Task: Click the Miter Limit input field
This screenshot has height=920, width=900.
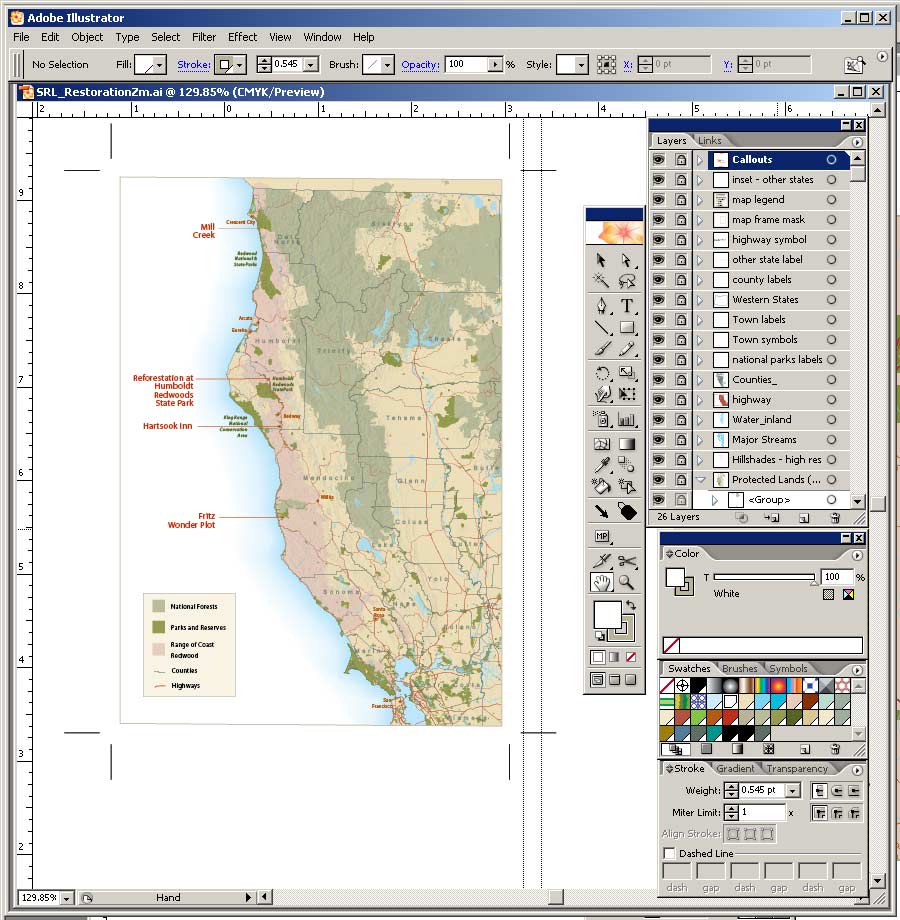Action: point(762,812)
